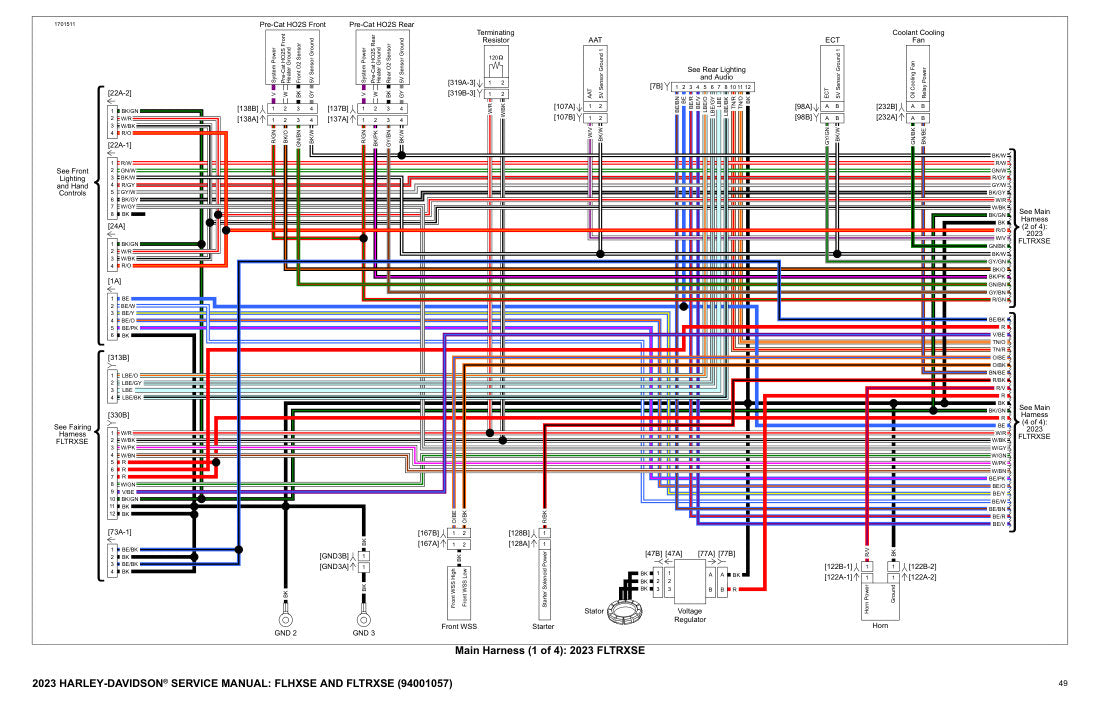Select connector label [22A-1]
The width and height of the screenshot is (1100, 712).
pyautogui.click(x=119, y=145)
